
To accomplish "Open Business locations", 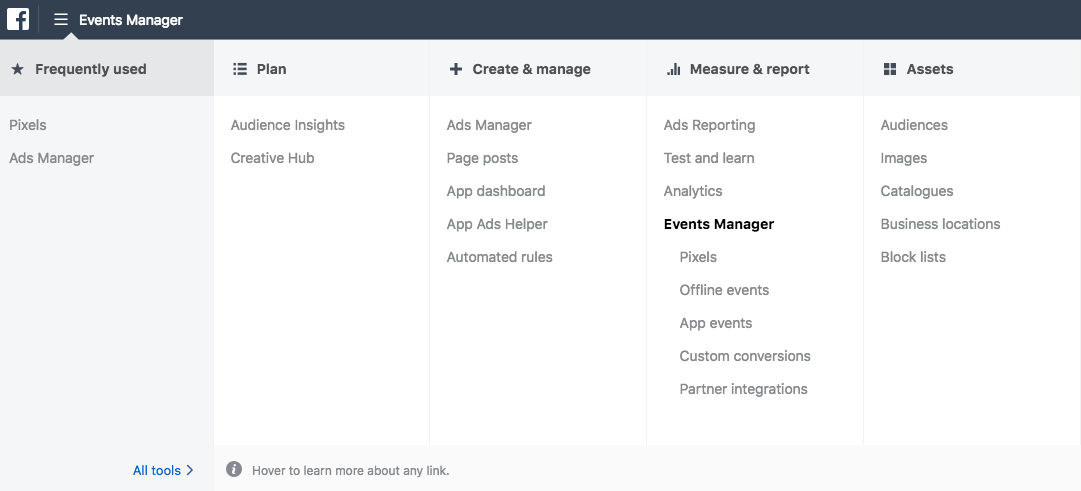I will click(940, 224).
